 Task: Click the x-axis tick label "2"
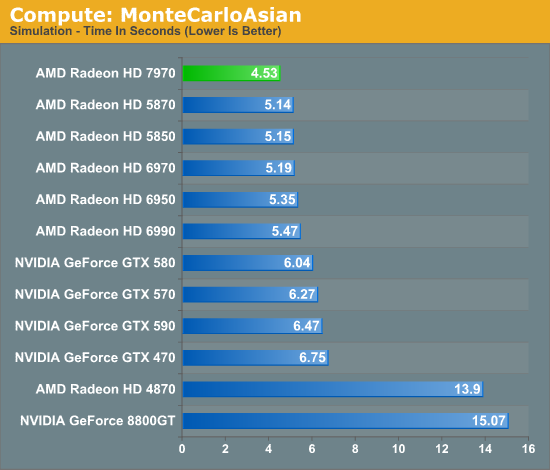click(x=225, y=449)
